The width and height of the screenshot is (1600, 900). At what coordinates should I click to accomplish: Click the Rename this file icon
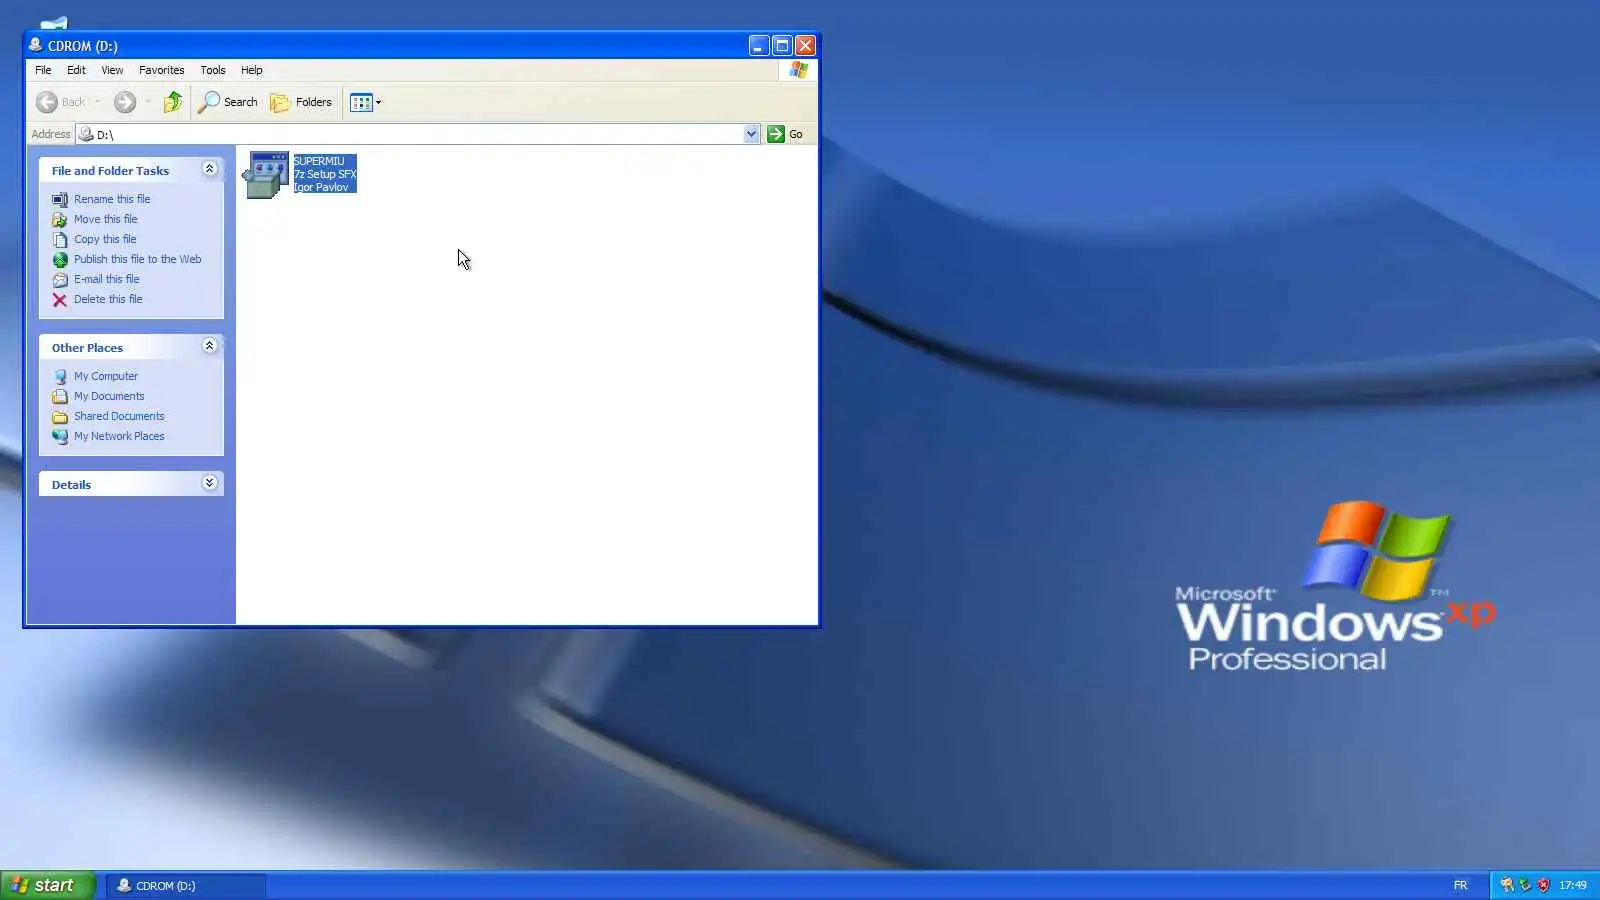60,199
